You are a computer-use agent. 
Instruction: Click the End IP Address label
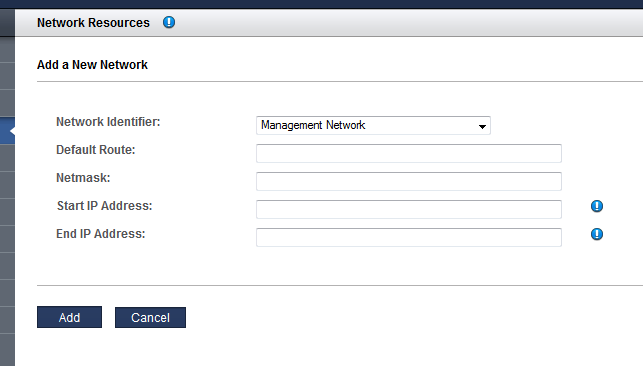click(x=101, y=234)
